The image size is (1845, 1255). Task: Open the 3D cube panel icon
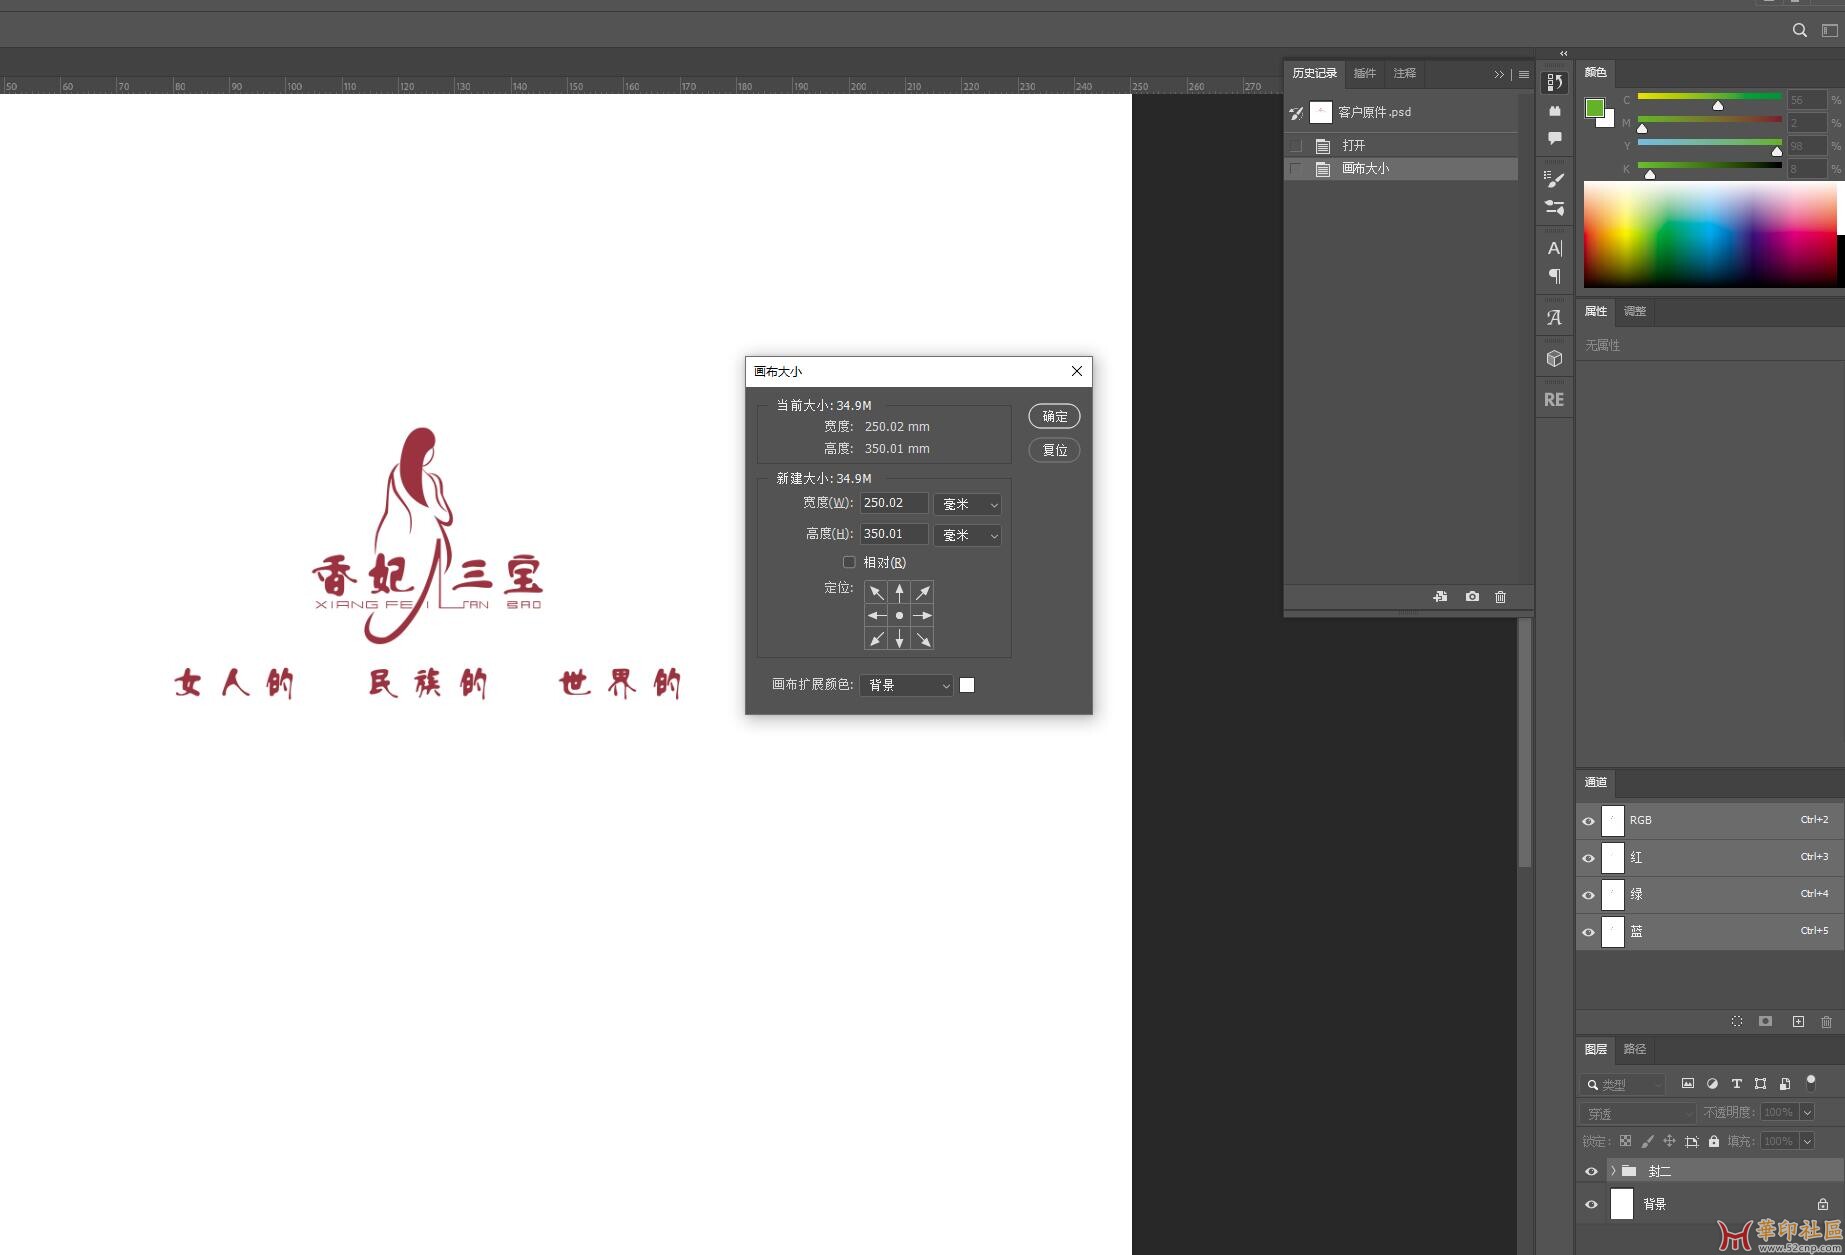pos(1554,358)
